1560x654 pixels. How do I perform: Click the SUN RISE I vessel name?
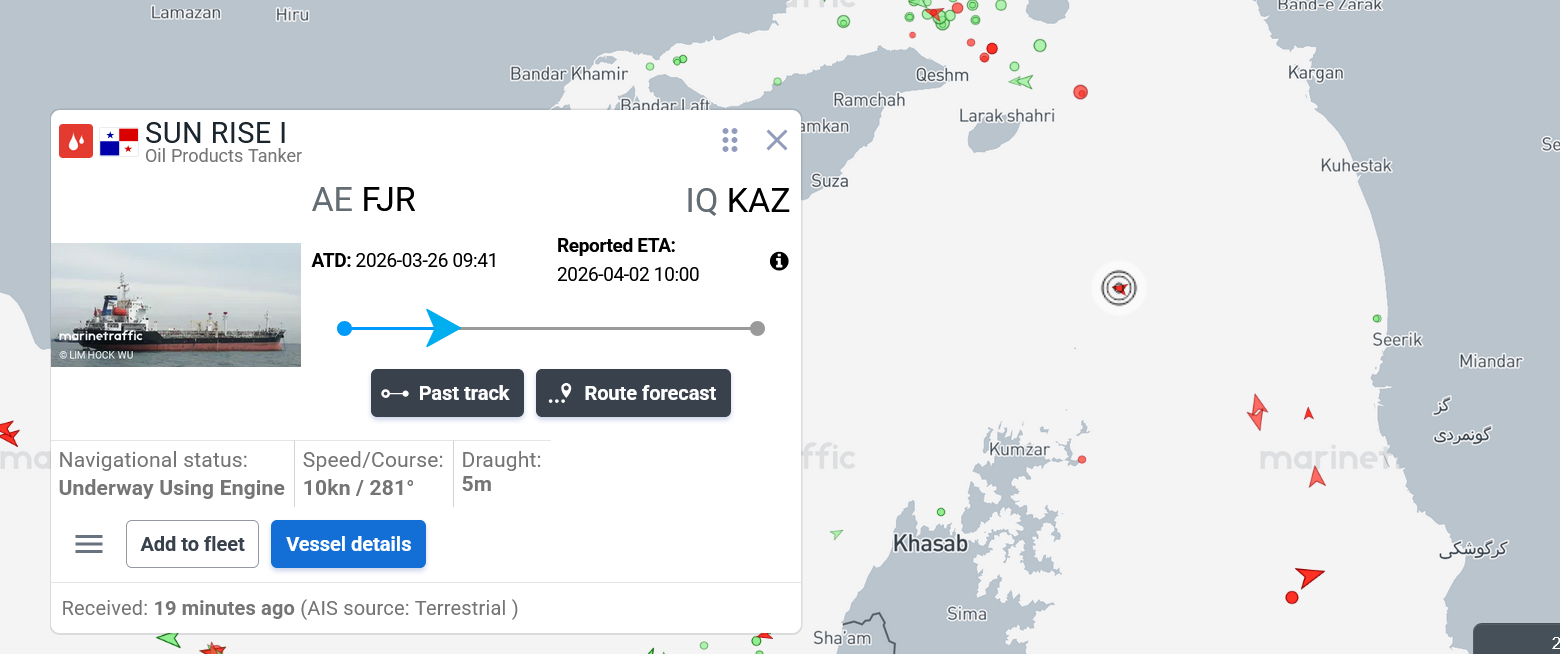click(216, 132)
